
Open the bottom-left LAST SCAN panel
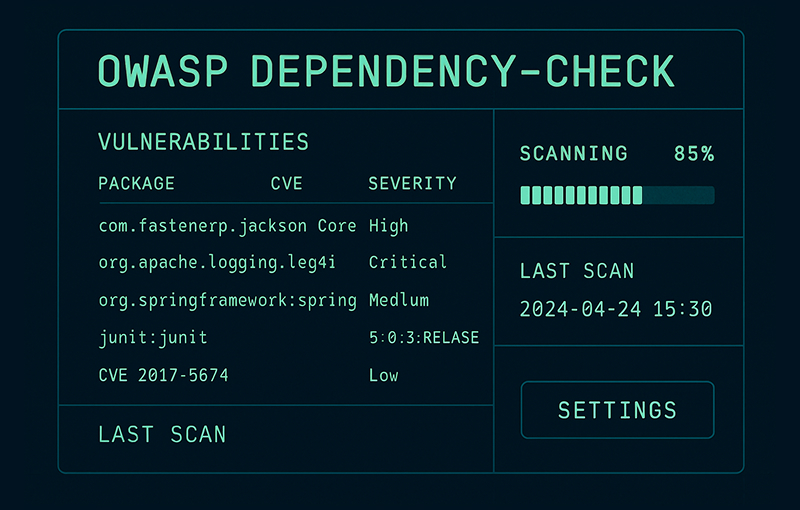[162, 435]
